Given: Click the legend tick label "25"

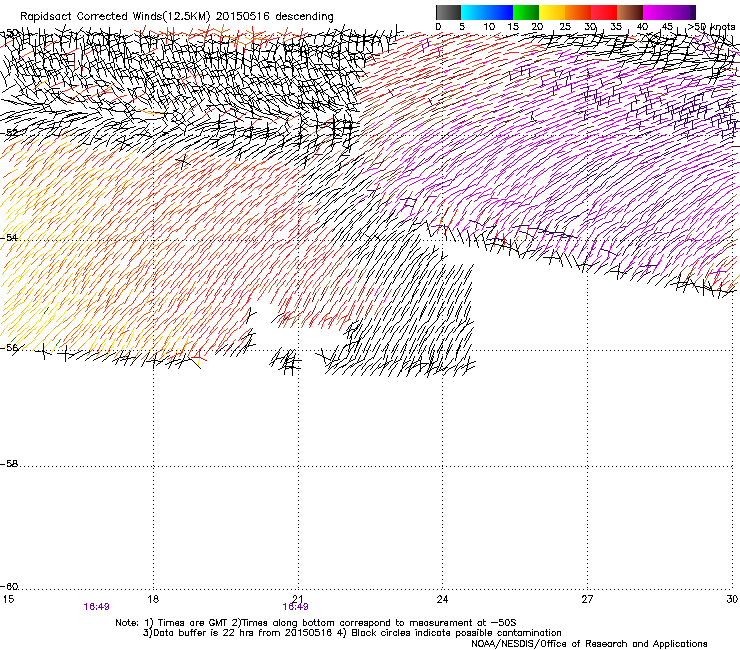Looking at the screenshot, I should point(565,27).
